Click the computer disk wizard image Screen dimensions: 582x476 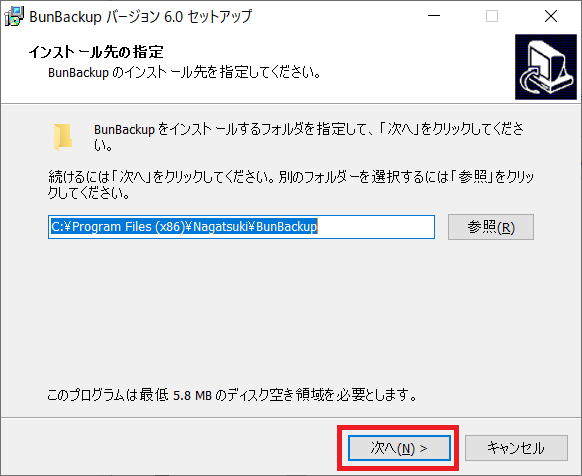click(546, 67)
